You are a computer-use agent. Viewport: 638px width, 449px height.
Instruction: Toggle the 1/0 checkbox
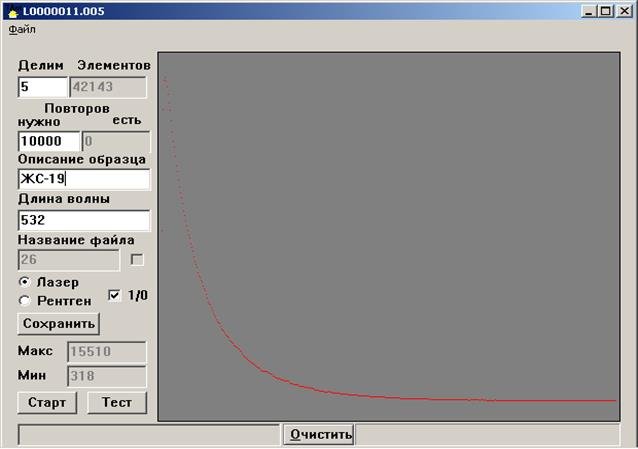pyautogui.click(x=114, y=295)
